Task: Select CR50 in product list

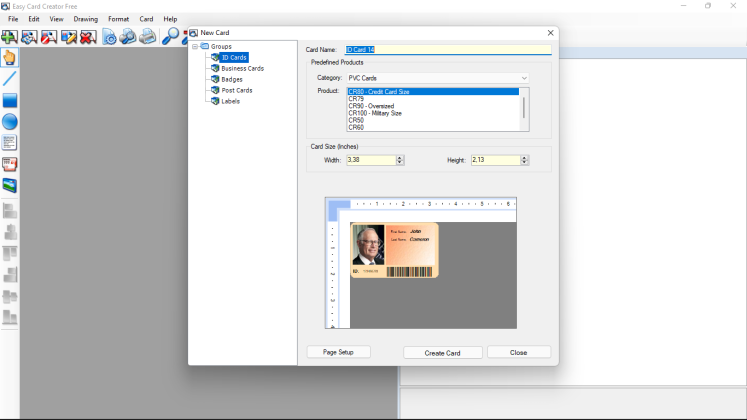Action: (x=433, y=120)
